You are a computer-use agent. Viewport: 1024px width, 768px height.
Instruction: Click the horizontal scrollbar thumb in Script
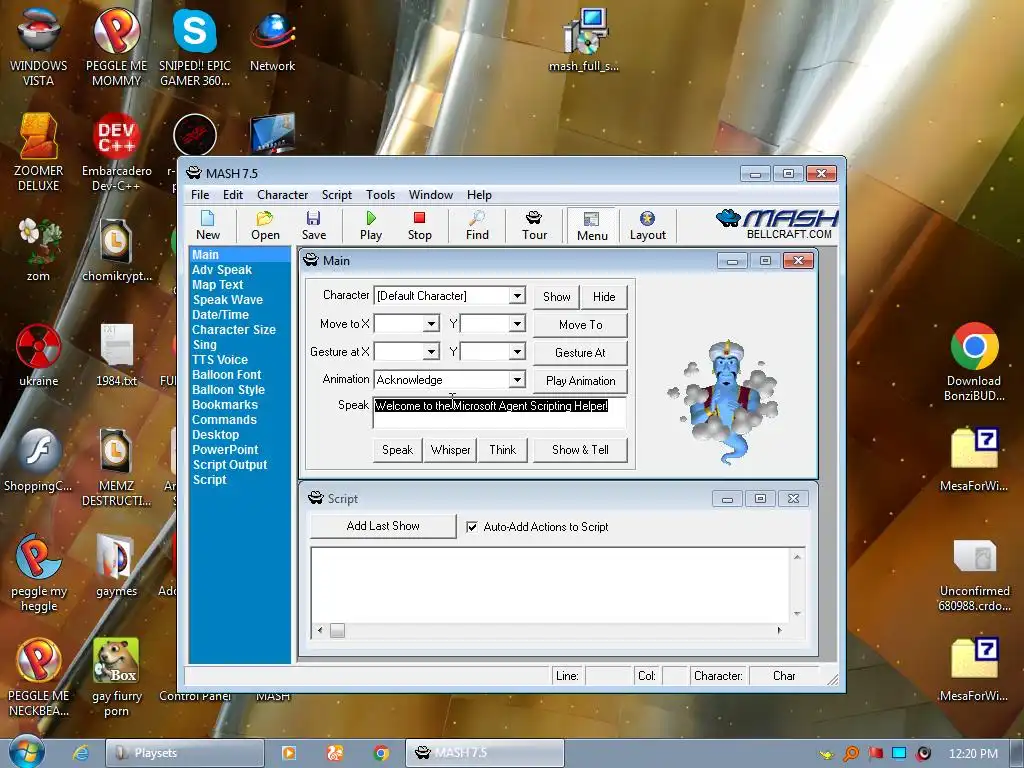pyautogui.click(x=337, y=630)
